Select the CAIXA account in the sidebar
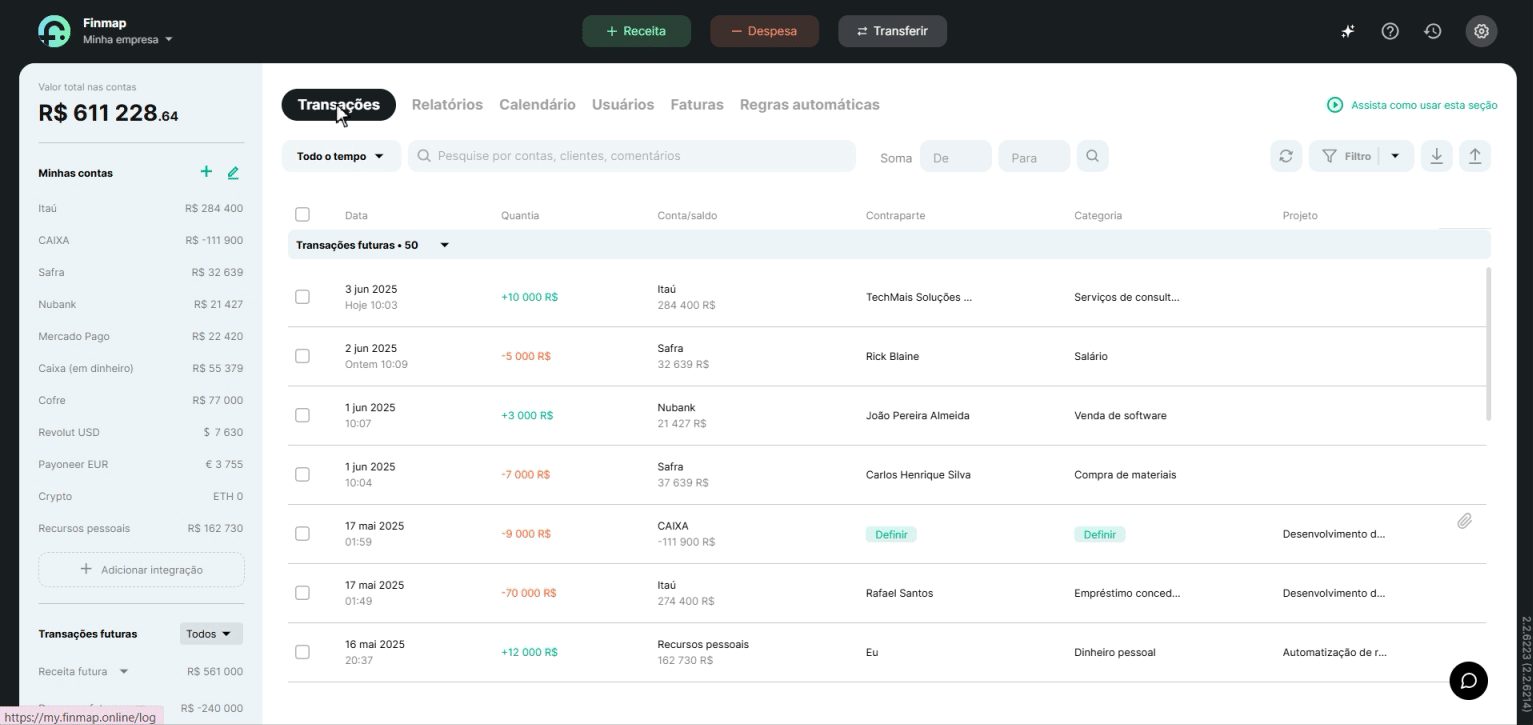This screenshot has height=725, width=1533. tap(141, 241)
